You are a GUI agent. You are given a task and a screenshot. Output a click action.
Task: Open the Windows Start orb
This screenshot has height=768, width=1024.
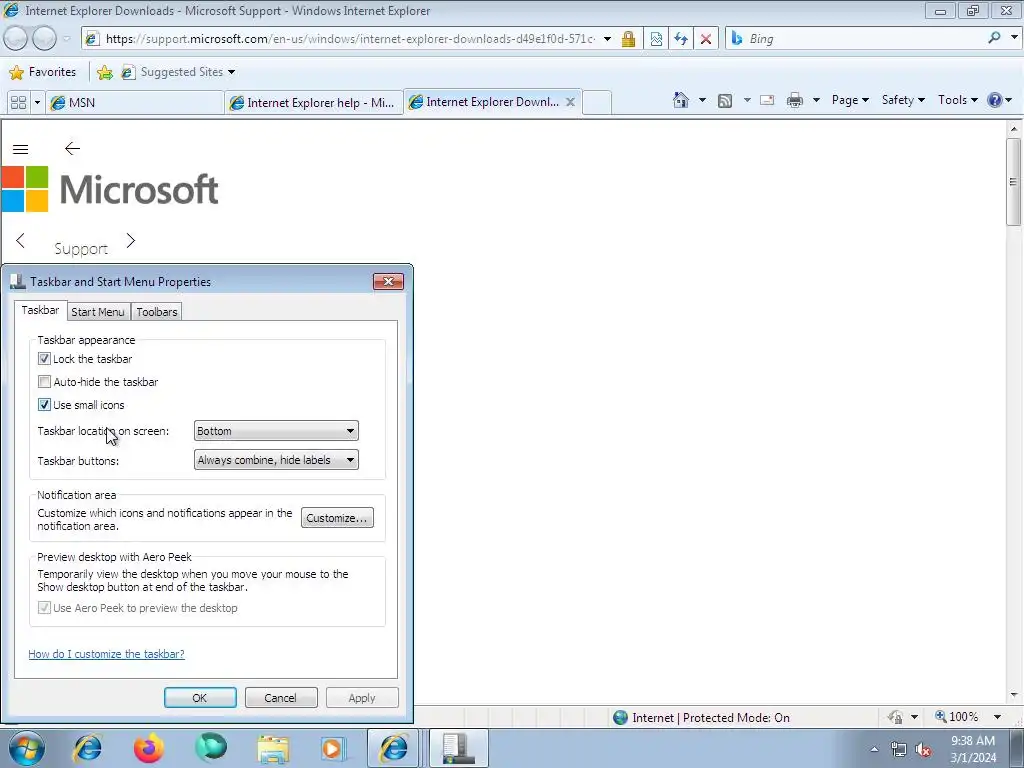(x=27, y=748)
